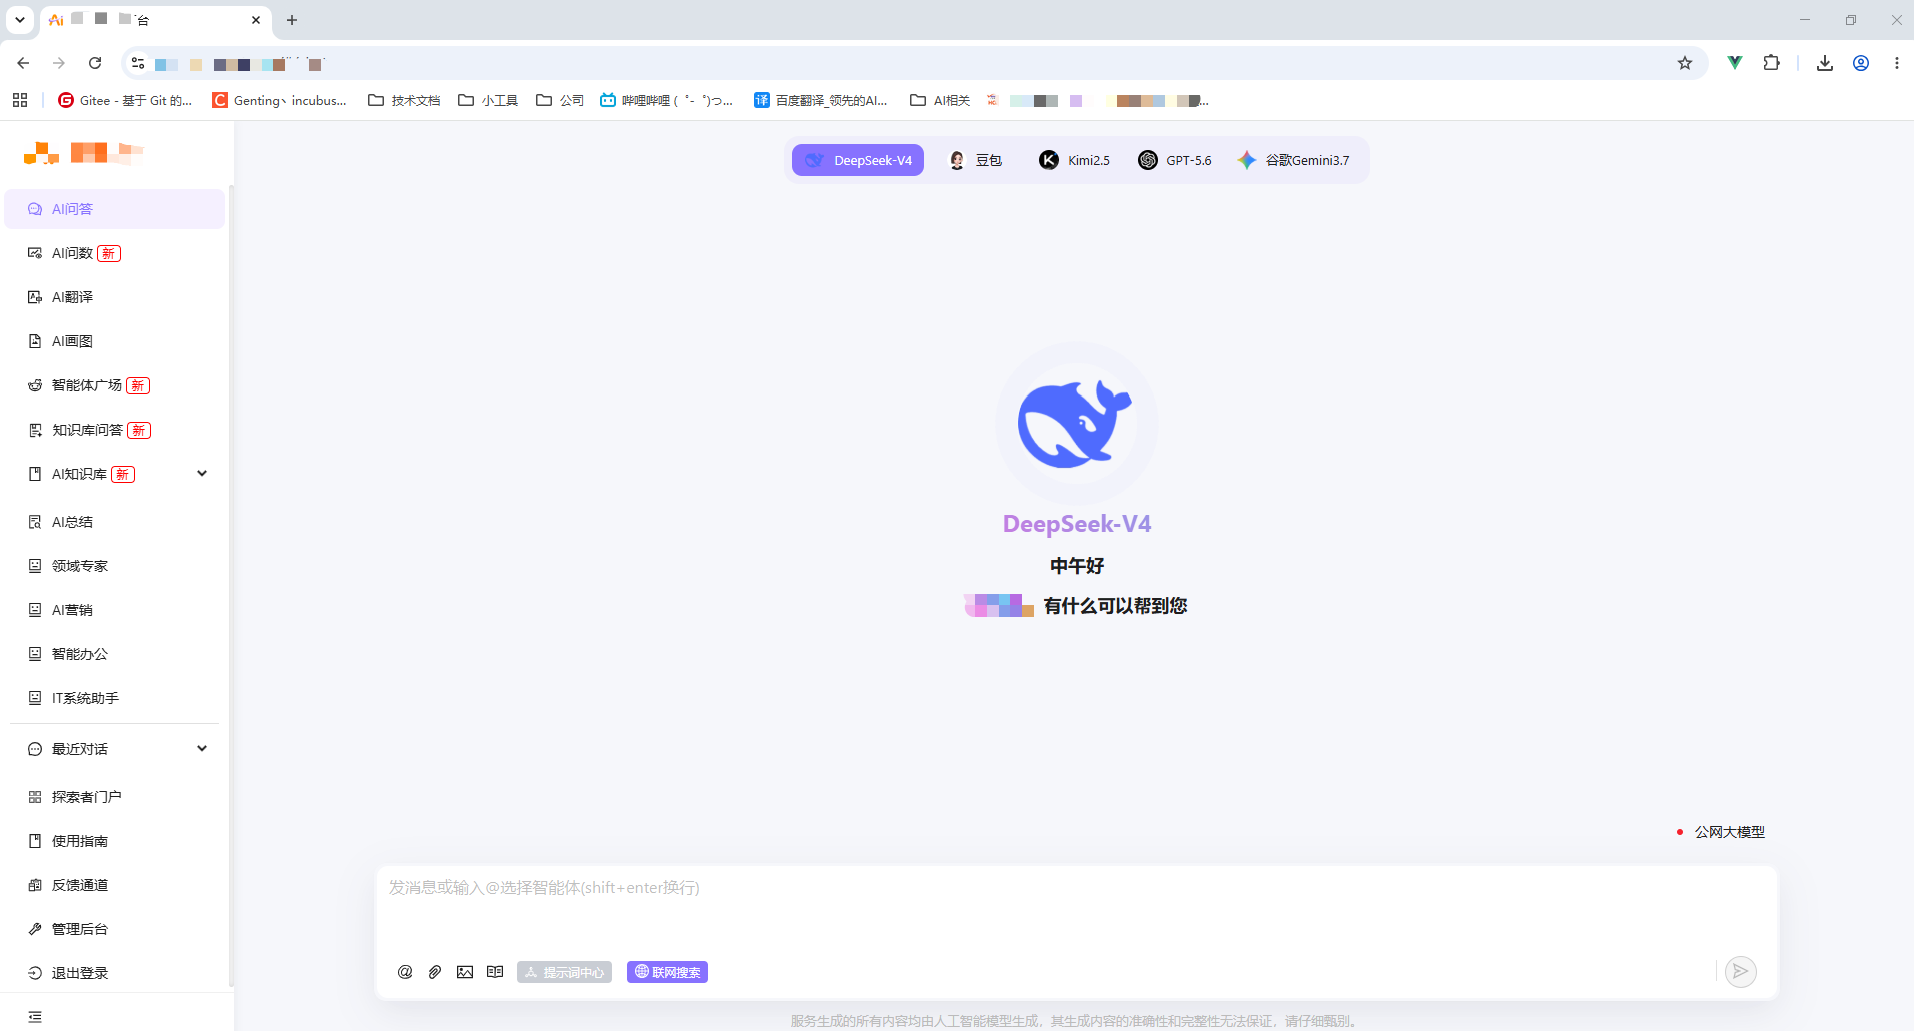The width and height of the screenshot is (1914, 1031).
Task: Click the paperclip attachment icon
Action: pos(435,972)
